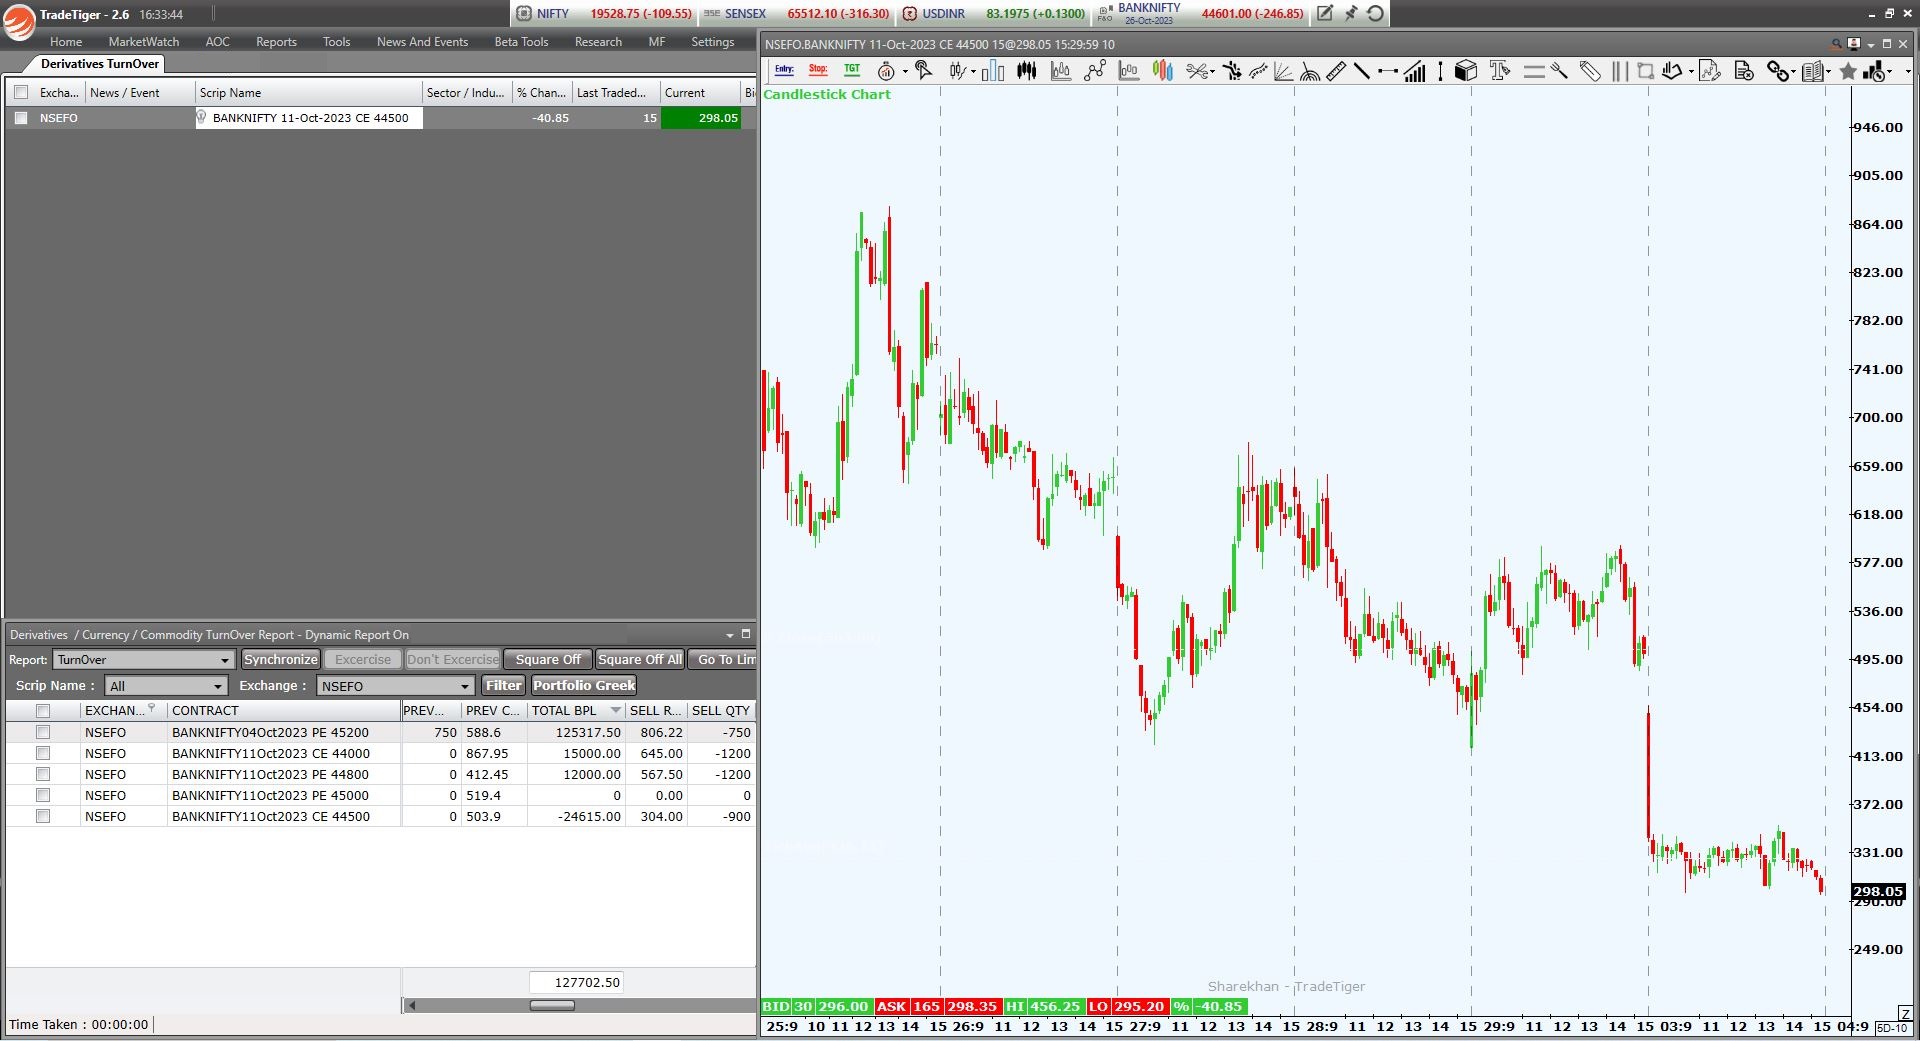Check the BANKNIFTY11Oct2023 PE 44800 row

pos(43,774)
